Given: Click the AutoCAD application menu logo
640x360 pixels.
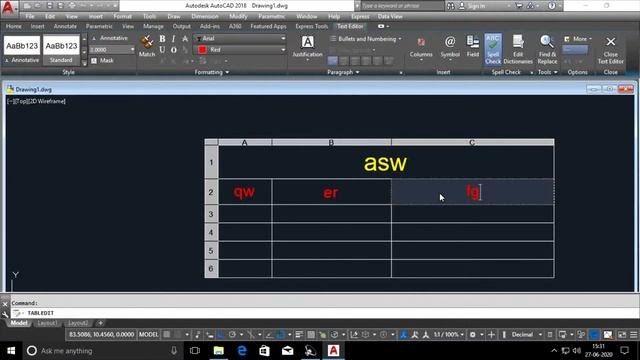Looking at the screenshot, I should [x=8, y=8].
